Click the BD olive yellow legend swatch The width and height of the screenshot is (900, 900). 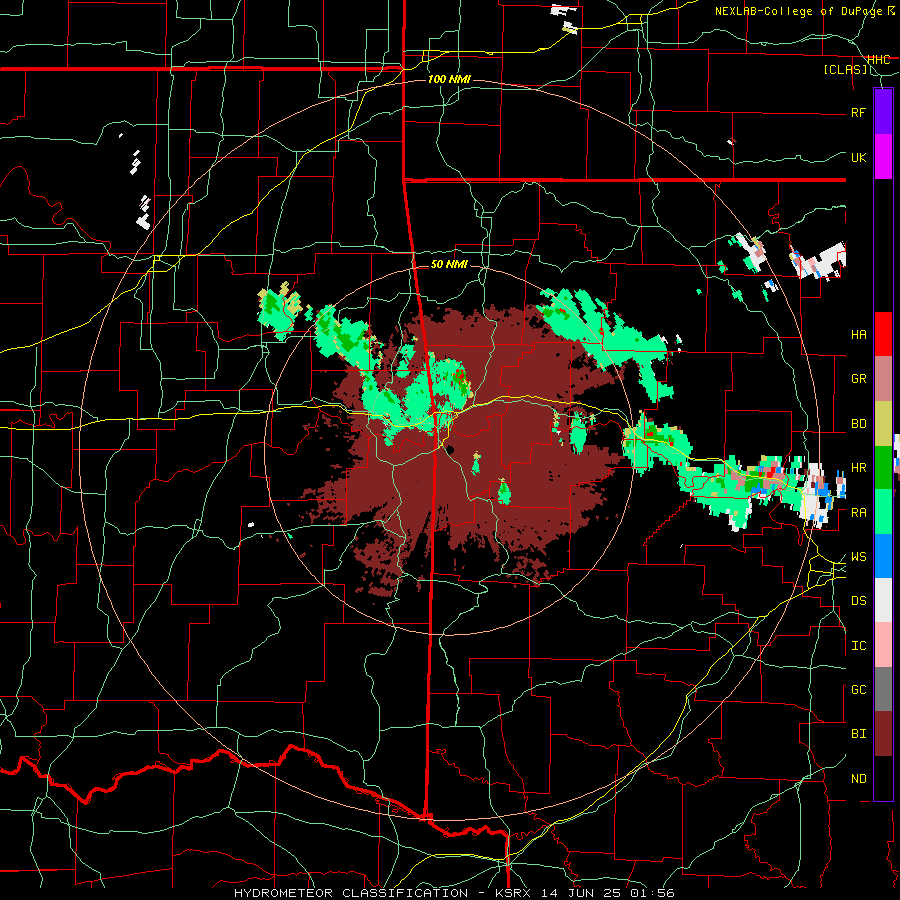pyautogui.click(x=883, y=424)
